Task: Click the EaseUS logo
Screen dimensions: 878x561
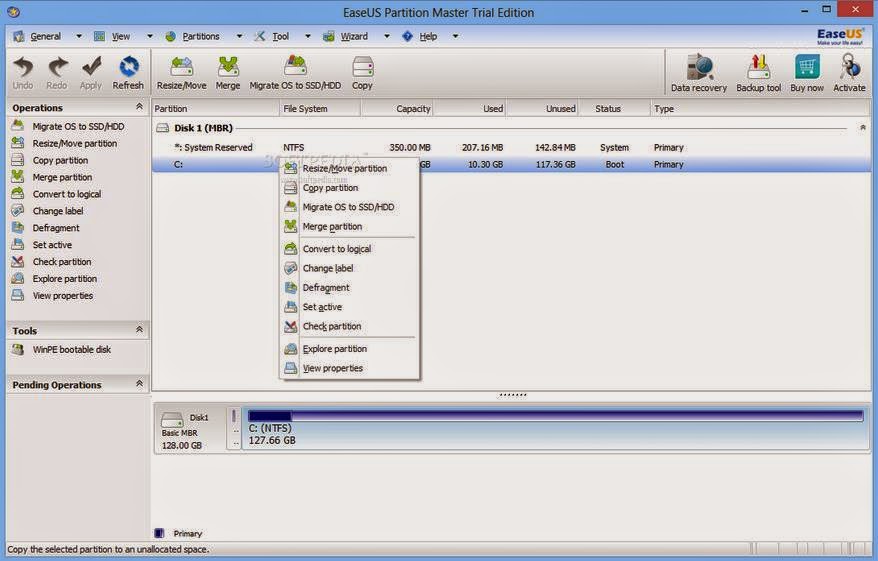Action: point(840,36)
